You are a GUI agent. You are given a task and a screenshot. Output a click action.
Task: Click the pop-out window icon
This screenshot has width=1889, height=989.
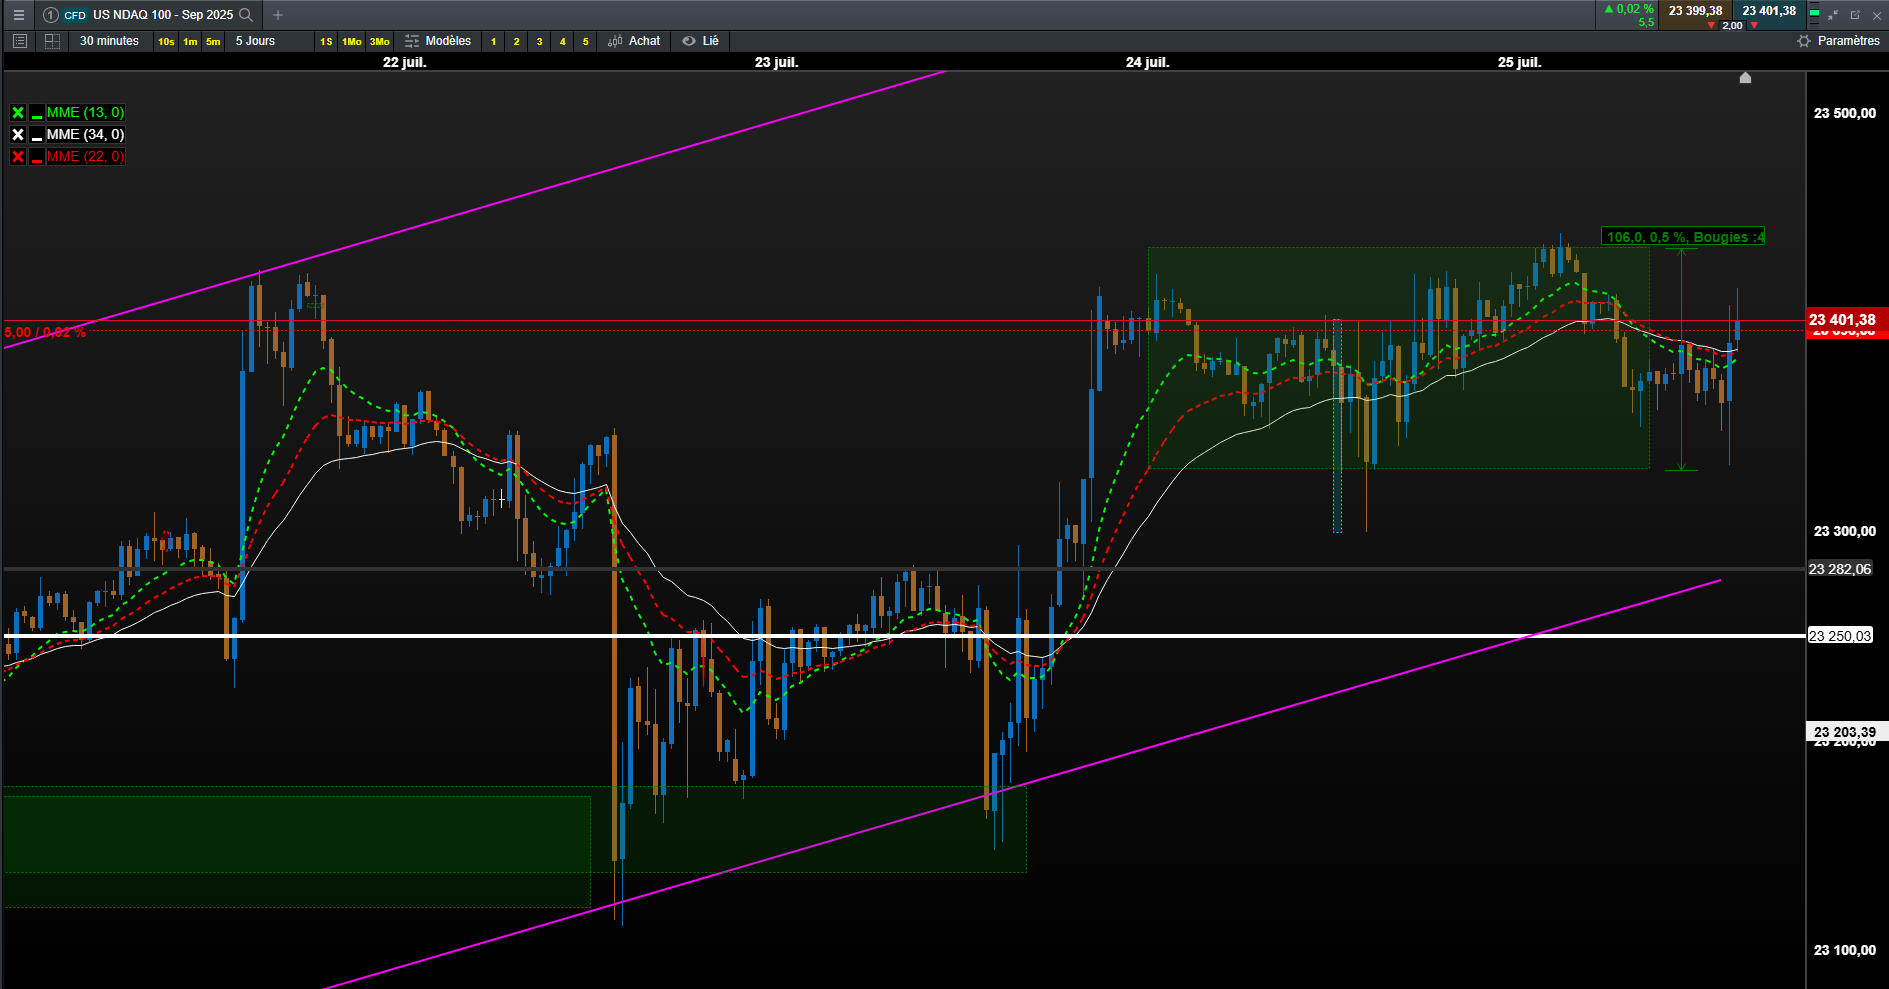(x=1855, y=15)
